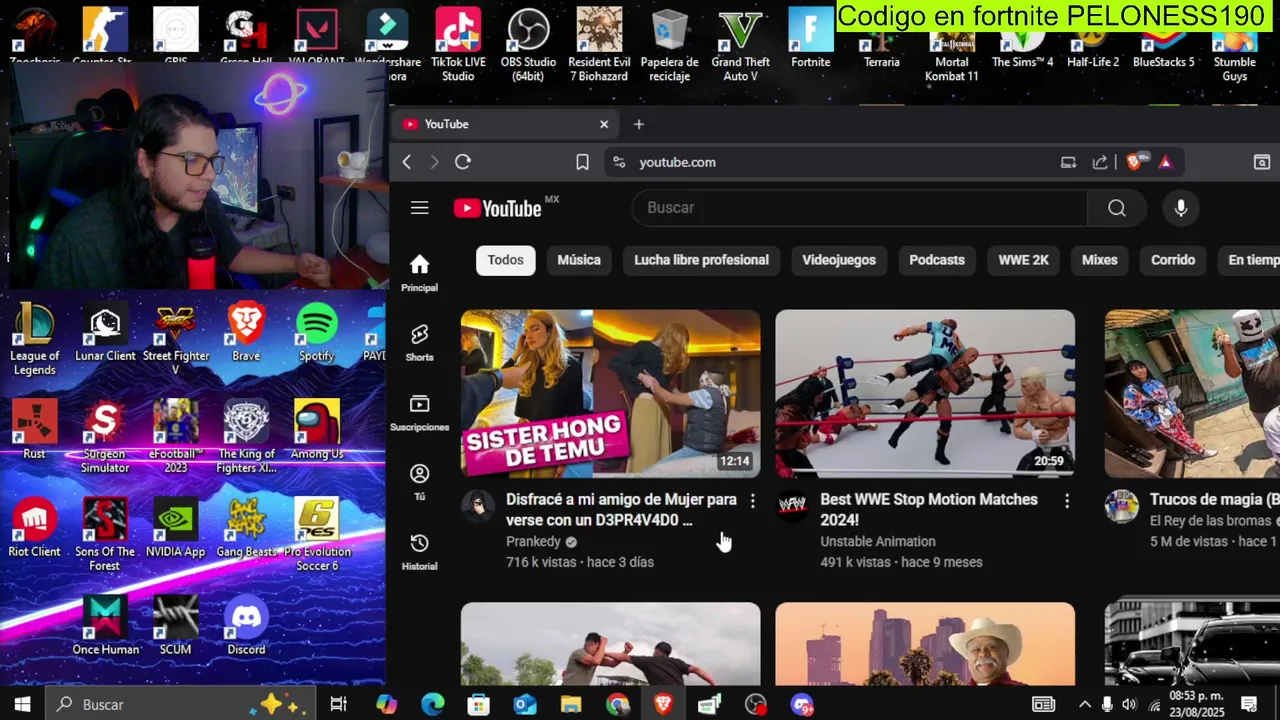The height and width of the screenshot is (720, 1280).
Task: Open the Fortnite desktop shortcut
Action: 810,39
